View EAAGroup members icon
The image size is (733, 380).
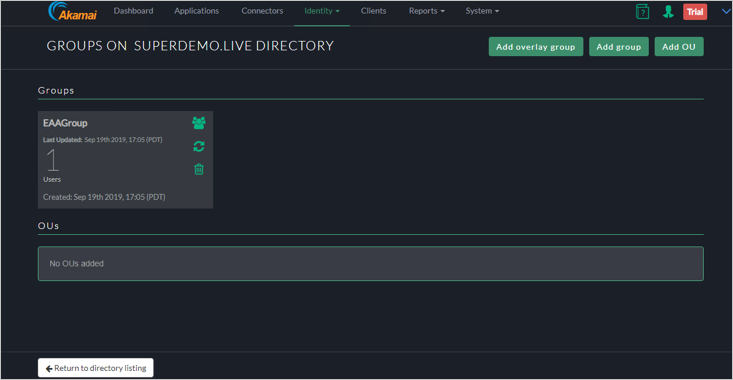(199, 123)
